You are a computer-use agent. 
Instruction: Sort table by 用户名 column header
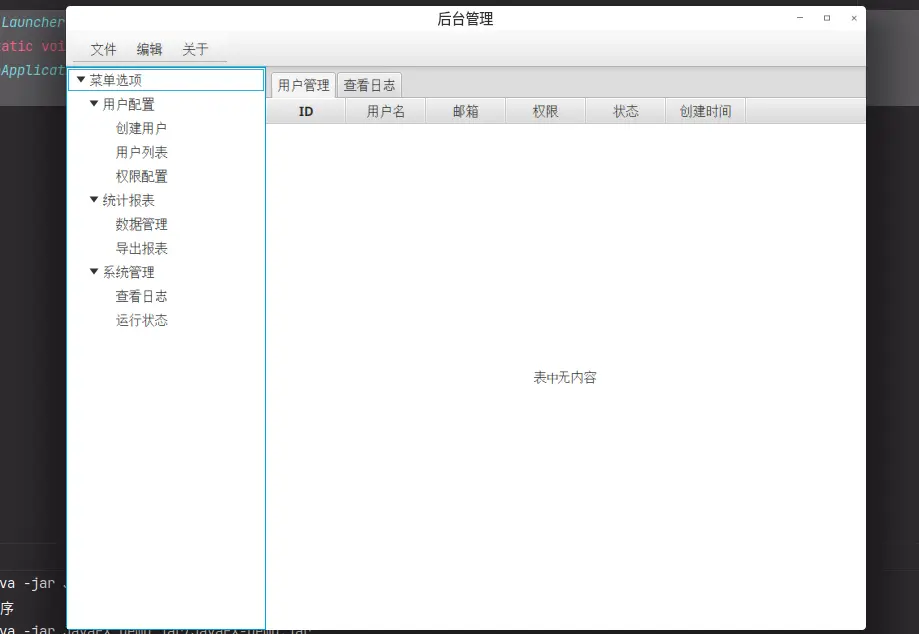[x=386, y=111]
